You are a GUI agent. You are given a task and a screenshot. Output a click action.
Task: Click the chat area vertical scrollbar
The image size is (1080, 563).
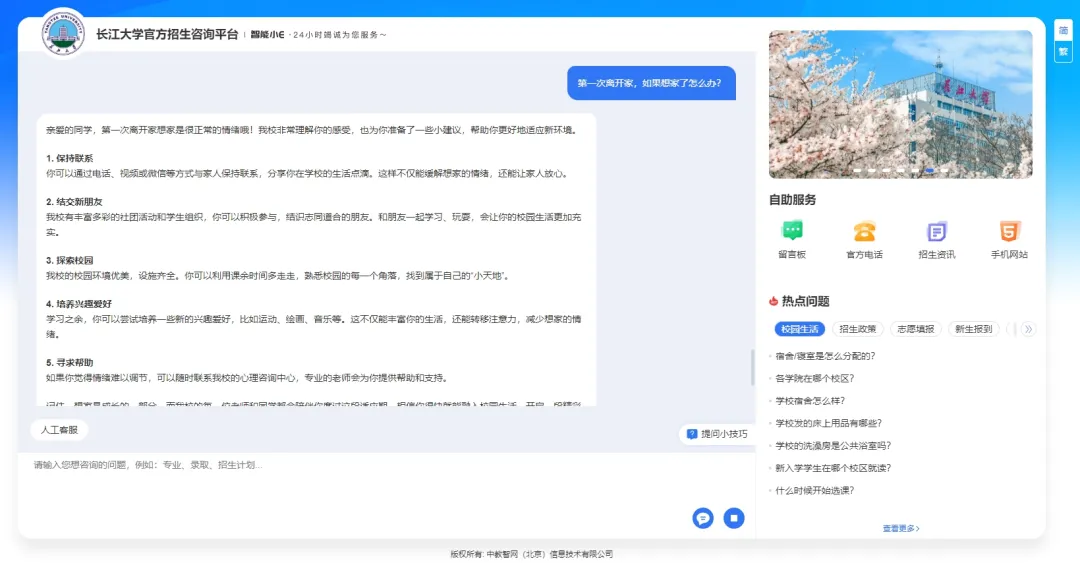[x=752, y=367]
